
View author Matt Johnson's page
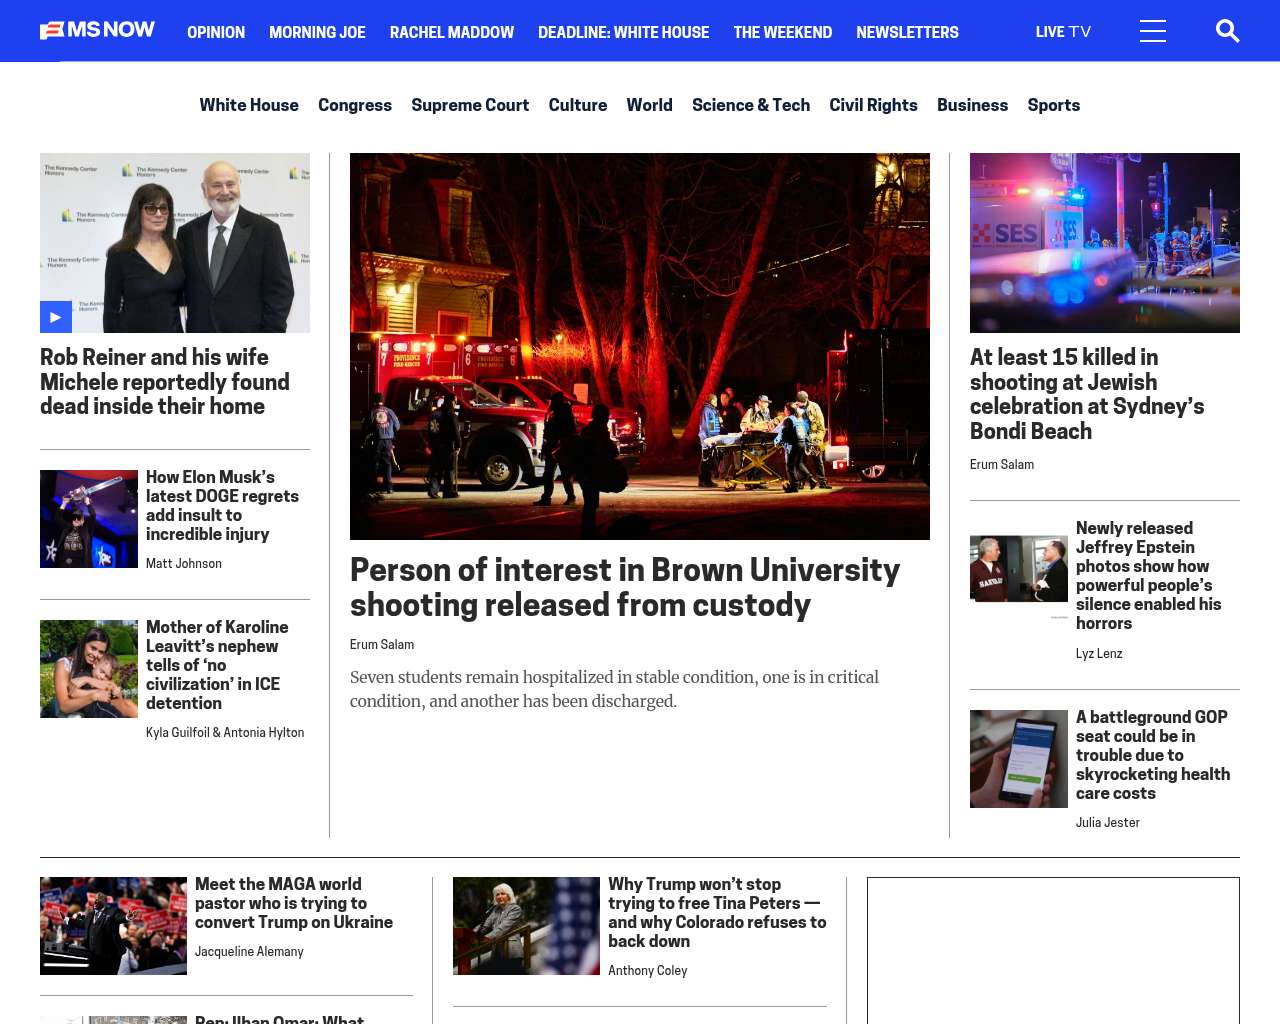pos(184,564)
